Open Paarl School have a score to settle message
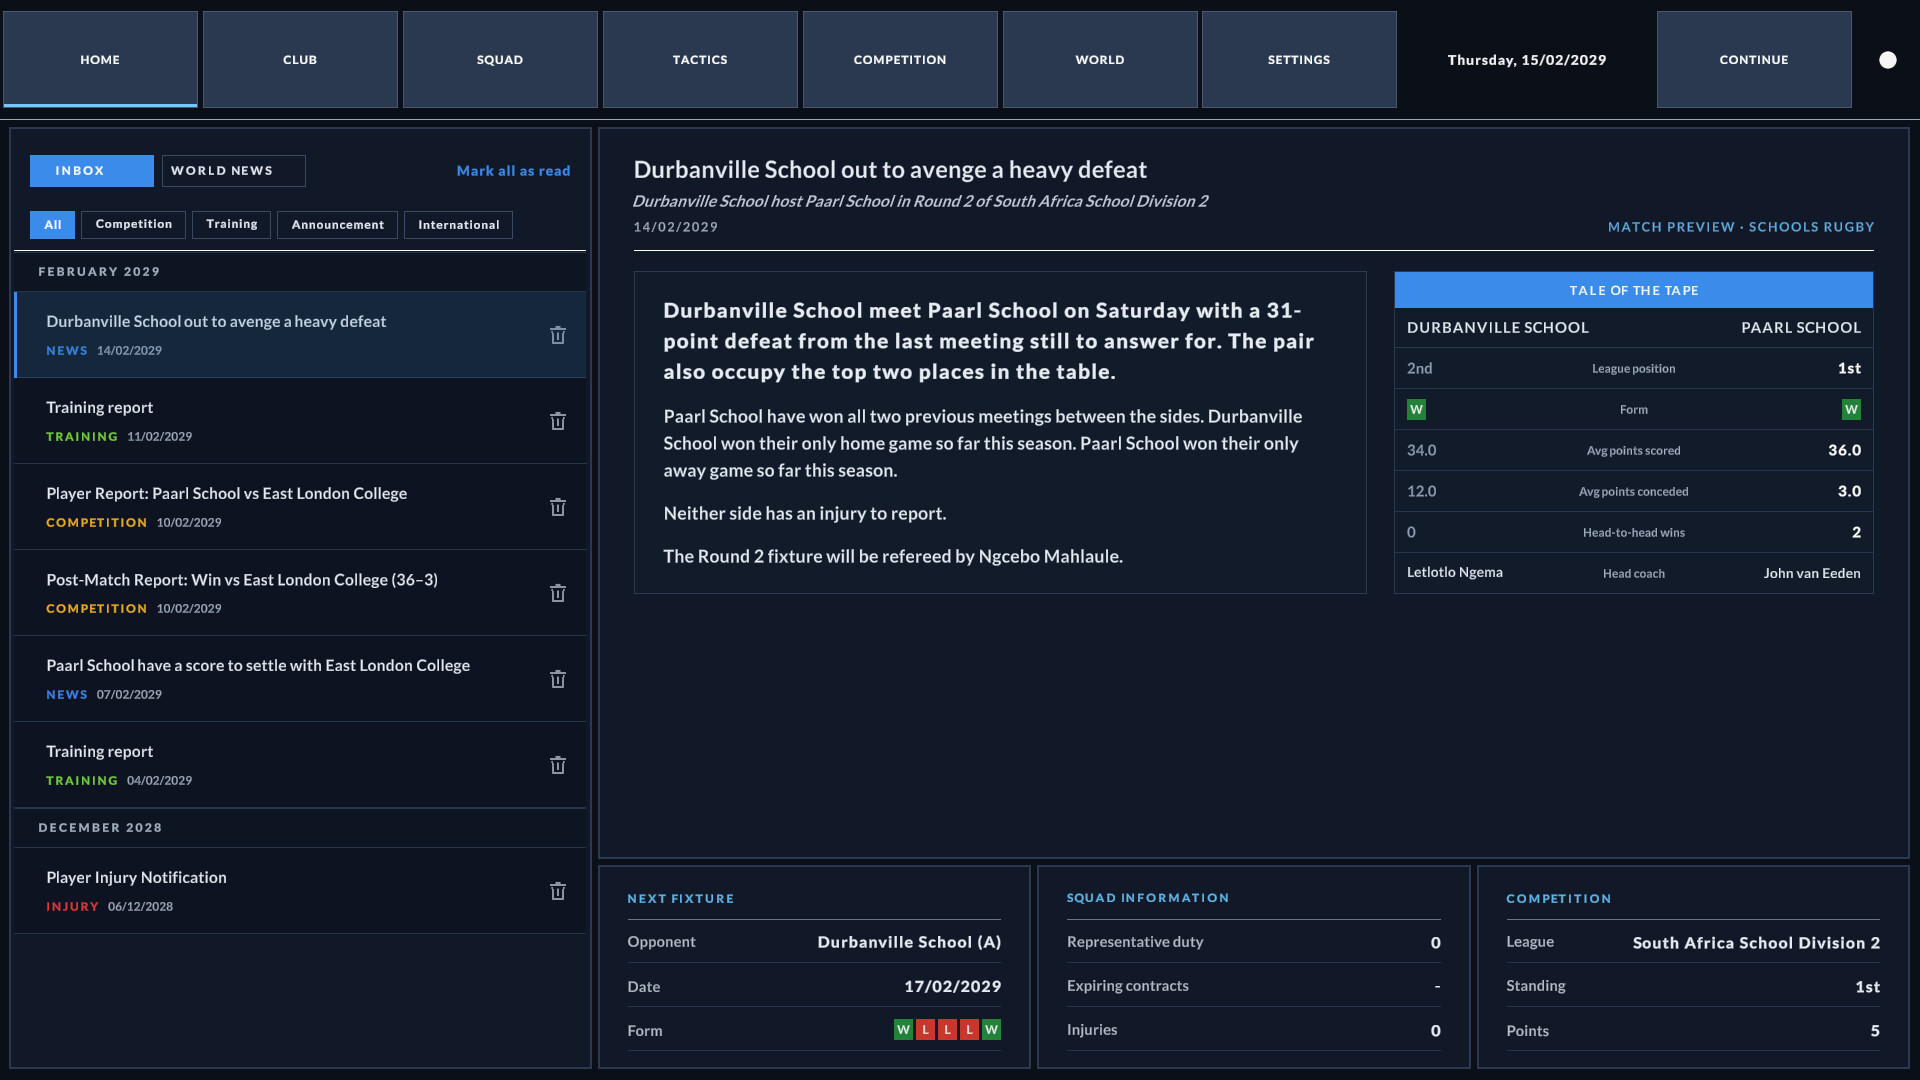The image size is (1920, 1080). pos(300,679)
